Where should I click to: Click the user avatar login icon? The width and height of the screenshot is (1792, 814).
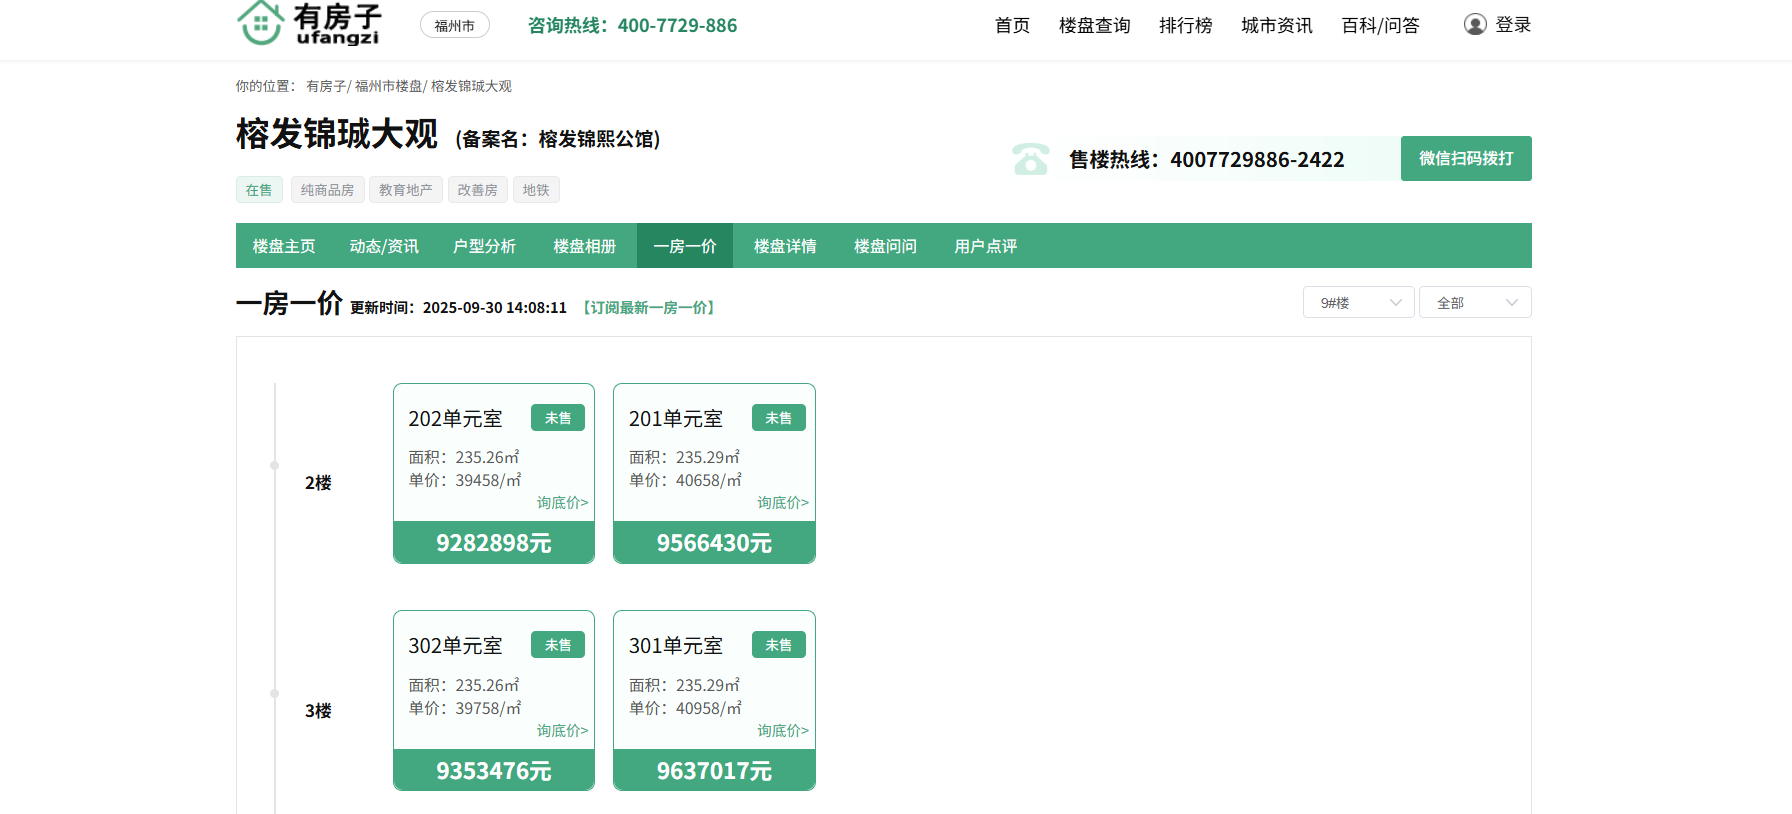coord(1475,25)
